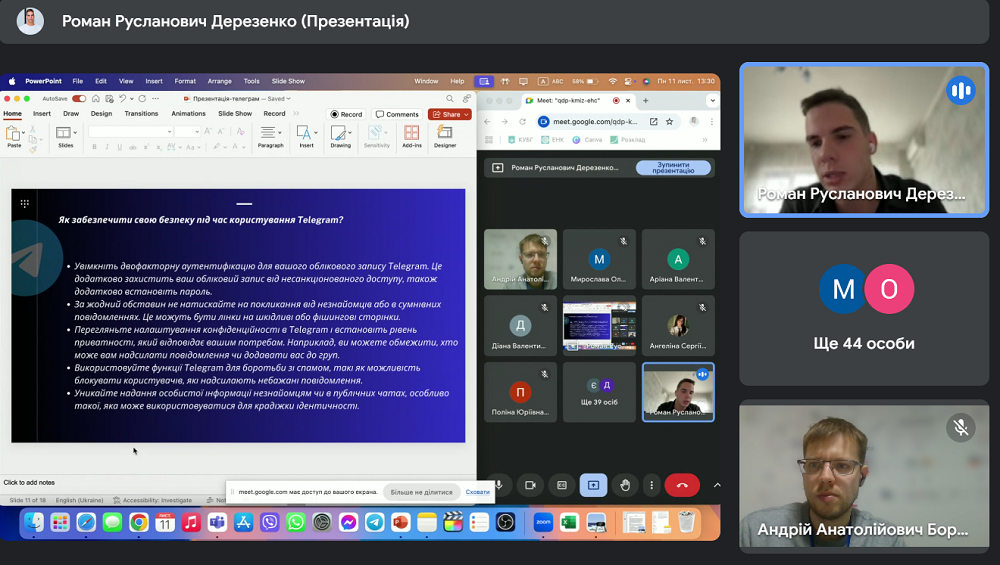Click the Record button in PowerPoint

[346, 114]
